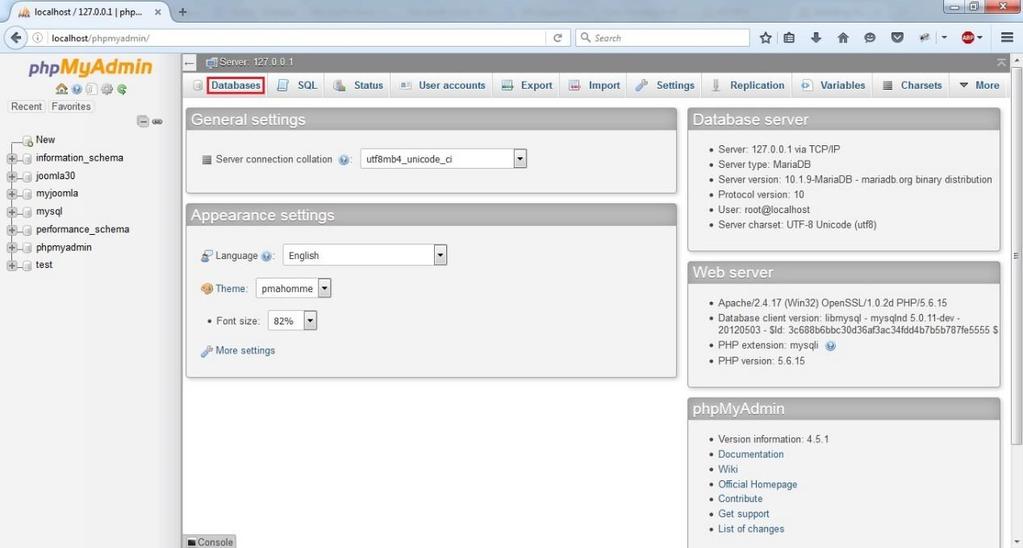Open the Font size dropdown showing 82%
1023x548 pixels.
(292, 321)
